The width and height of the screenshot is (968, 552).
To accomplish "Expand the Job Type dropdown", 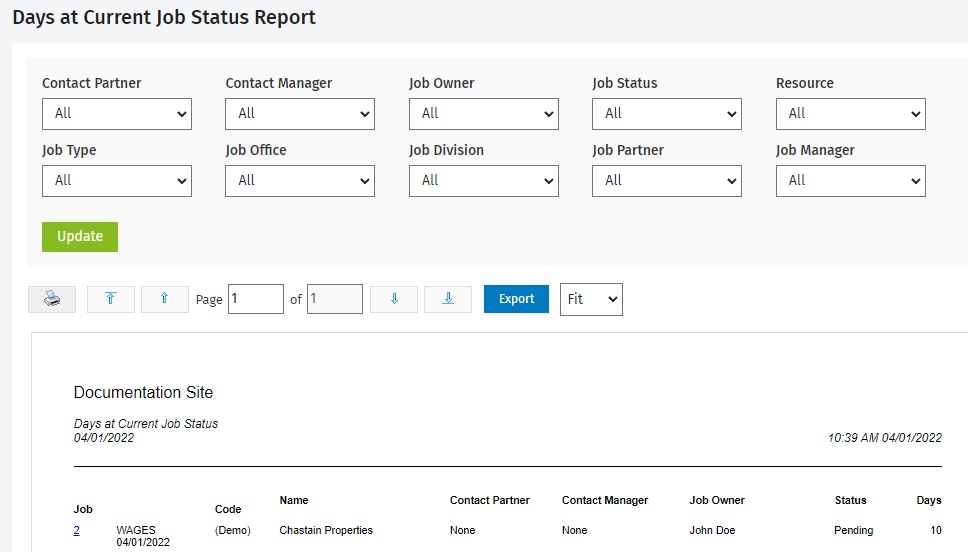I will pos(117,181).
